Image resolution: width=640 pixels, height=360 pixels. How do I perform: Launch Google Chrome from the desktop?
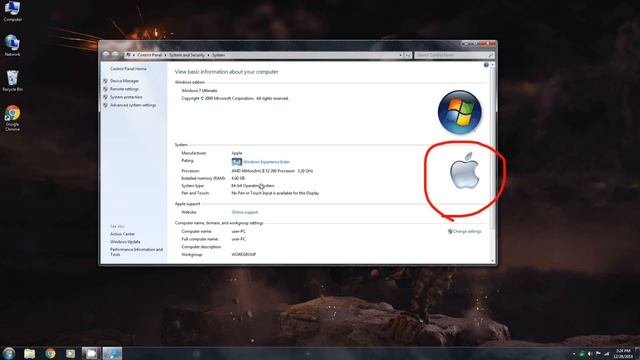[12, 118]
